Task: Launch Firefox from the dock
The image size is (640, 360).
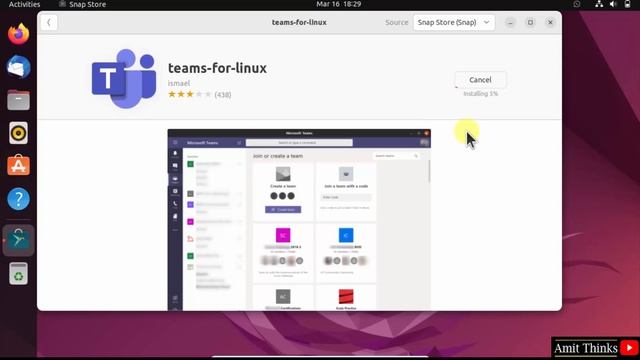Action: [18, 34]
